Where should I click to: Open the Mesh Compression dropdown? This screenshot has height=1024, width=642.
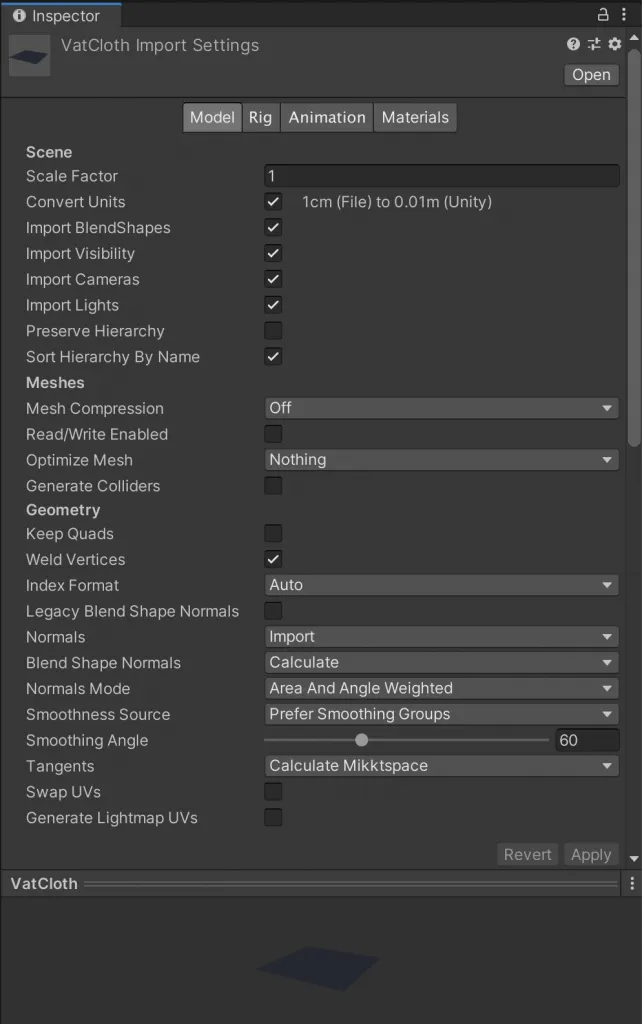441,408
